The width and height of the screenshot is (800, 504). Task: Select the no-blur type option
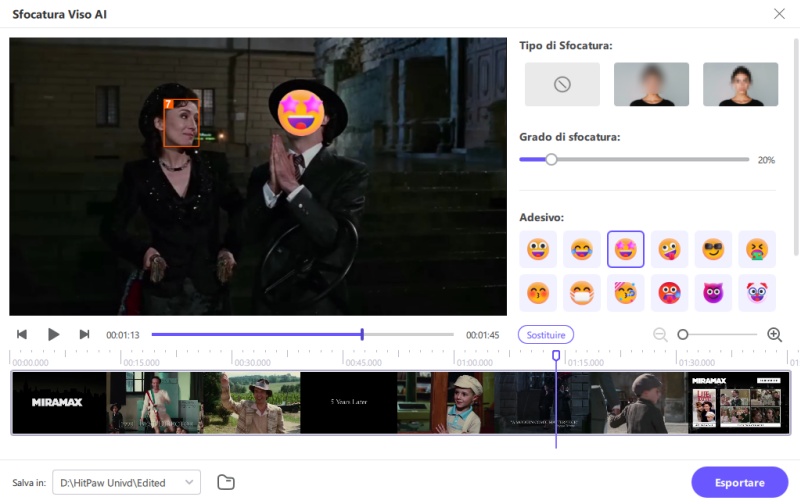click(562, 85)
